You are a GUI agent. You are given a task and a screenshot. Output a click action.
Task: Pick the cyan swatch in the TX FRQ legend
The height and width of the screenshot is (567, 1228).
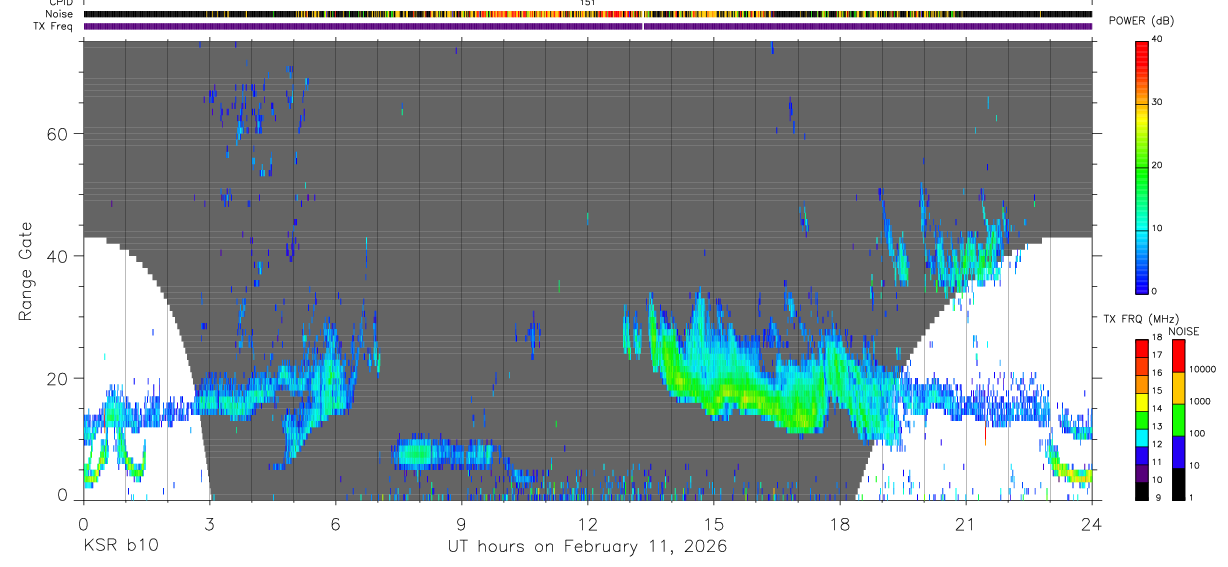tap(1142, 438)
